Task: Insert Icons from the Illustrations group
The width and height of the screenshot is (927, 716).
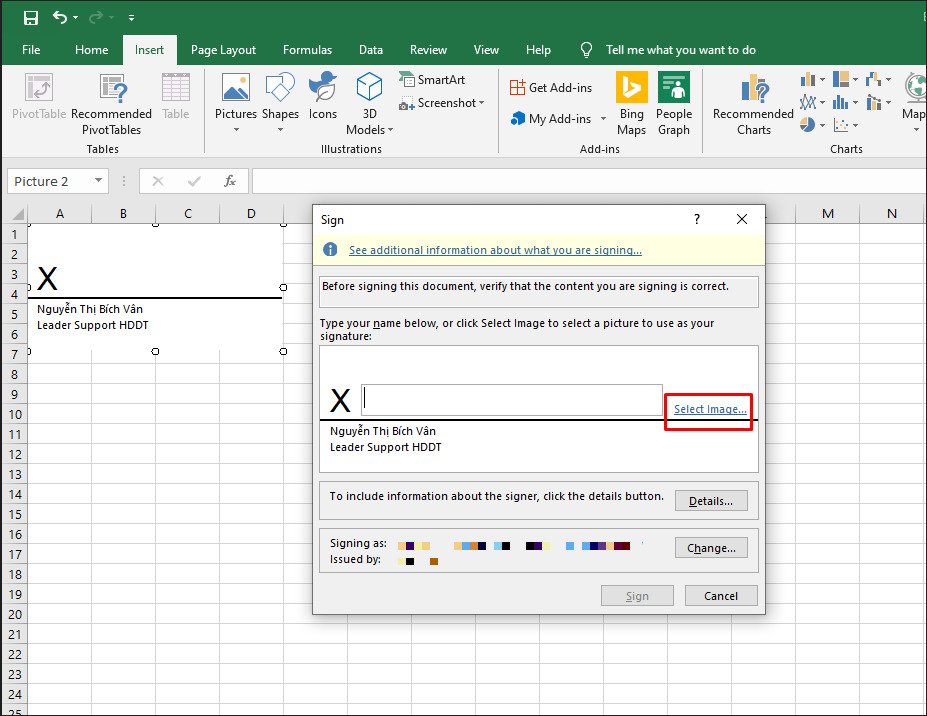Action: pyautogui.click(x=323, y=96)
